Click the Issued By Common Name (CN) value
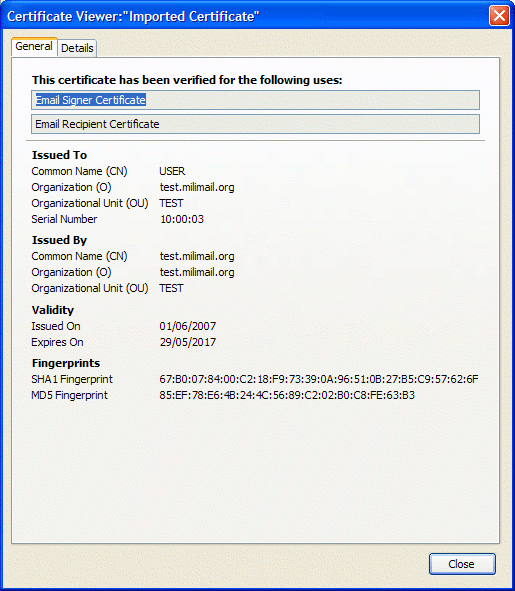 pos(197,256)
